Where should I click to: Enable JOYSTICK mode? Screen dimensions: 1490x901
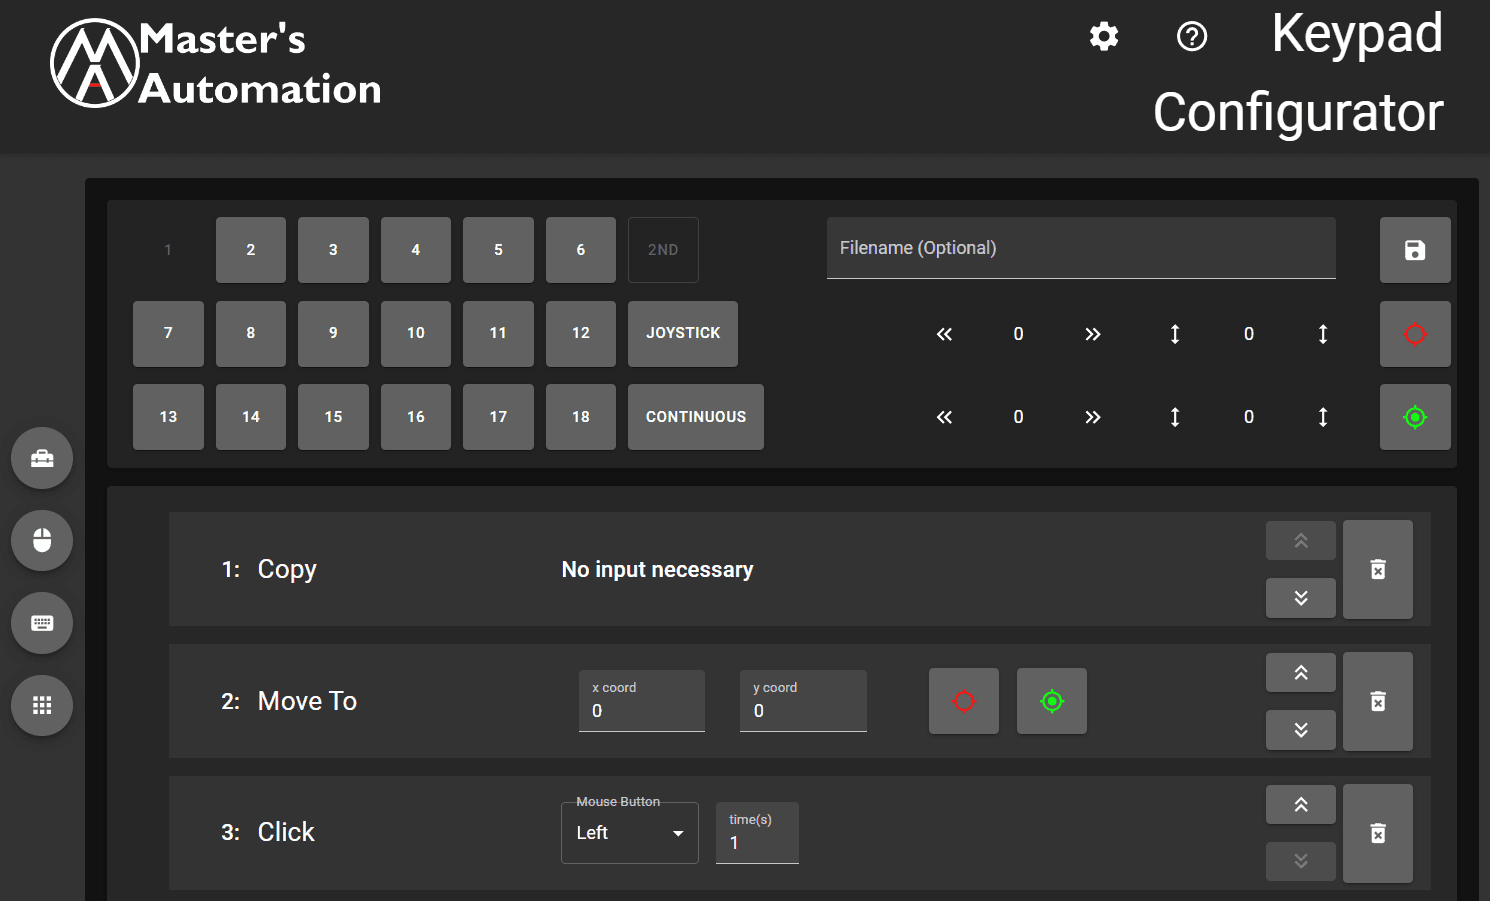683,333
